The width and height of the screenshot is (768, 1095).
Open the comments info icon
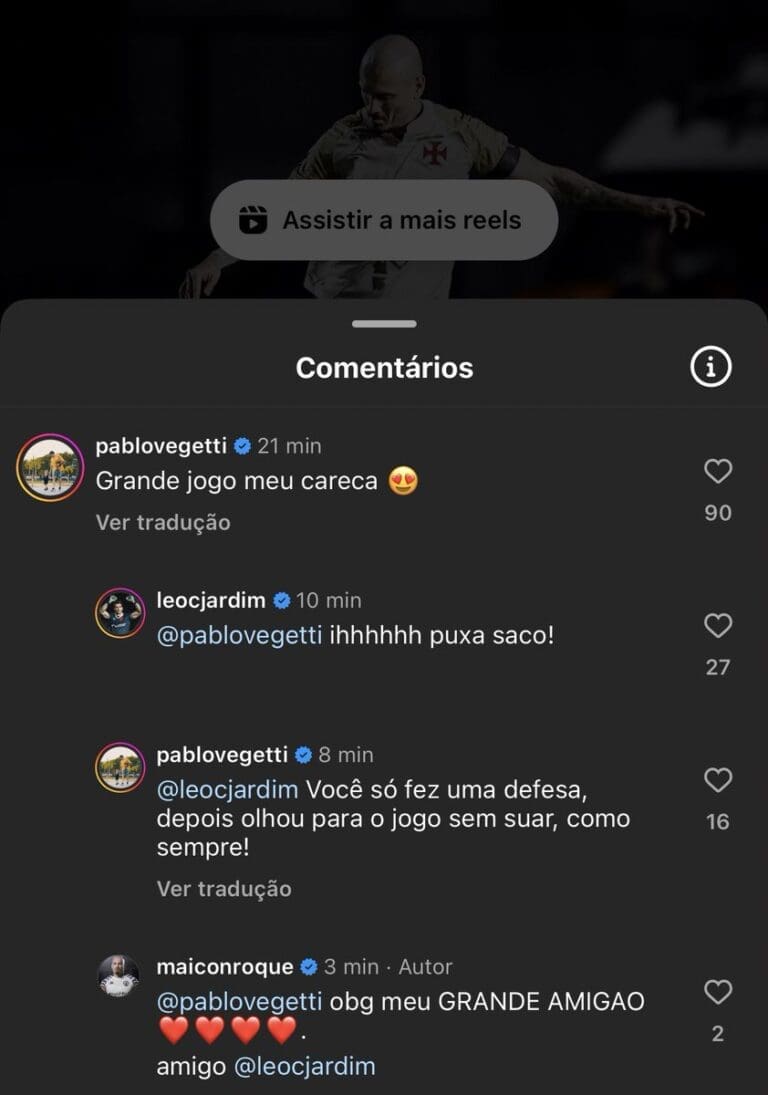click(x=711, y=368)
